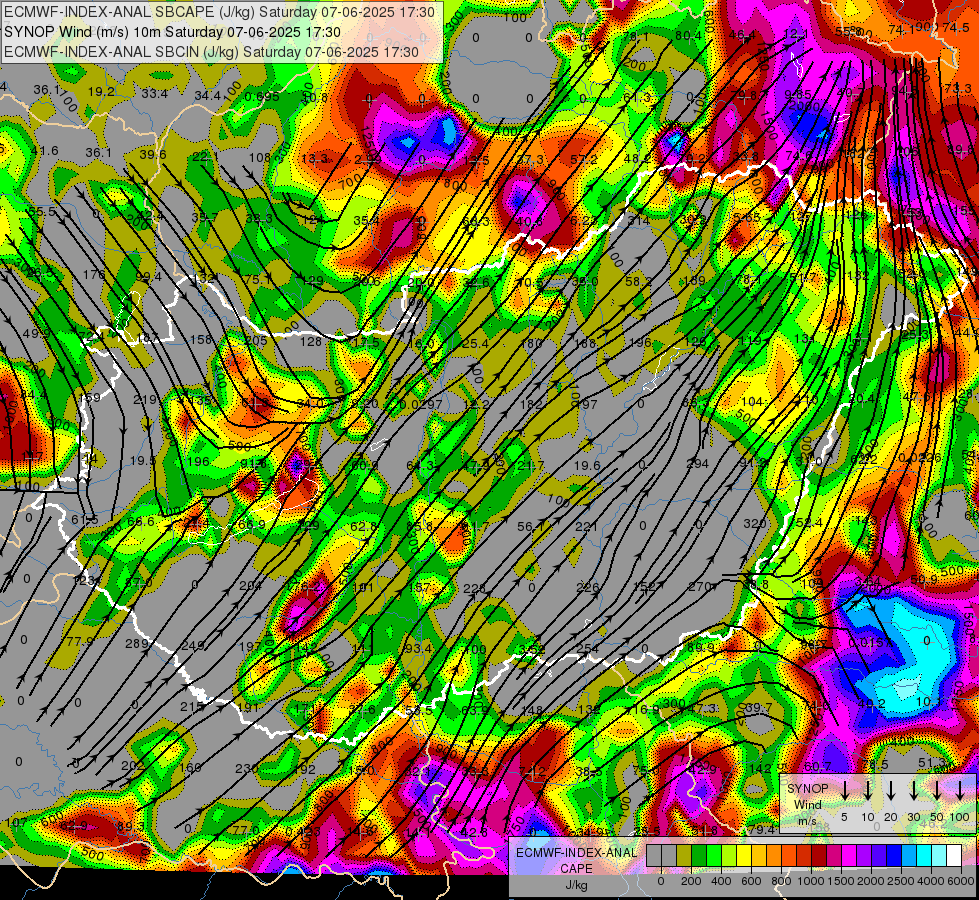
Task: Click the 1000 tick label in CAPE legend
Action: pos(811,881)
